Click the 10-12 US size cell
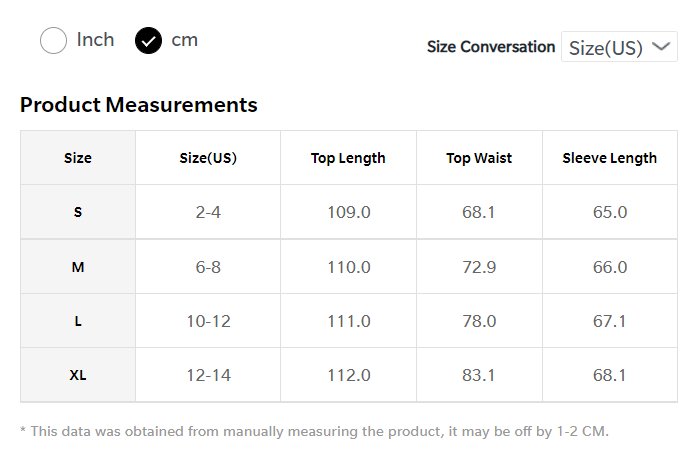693x452 pixels. pos(208,321)
